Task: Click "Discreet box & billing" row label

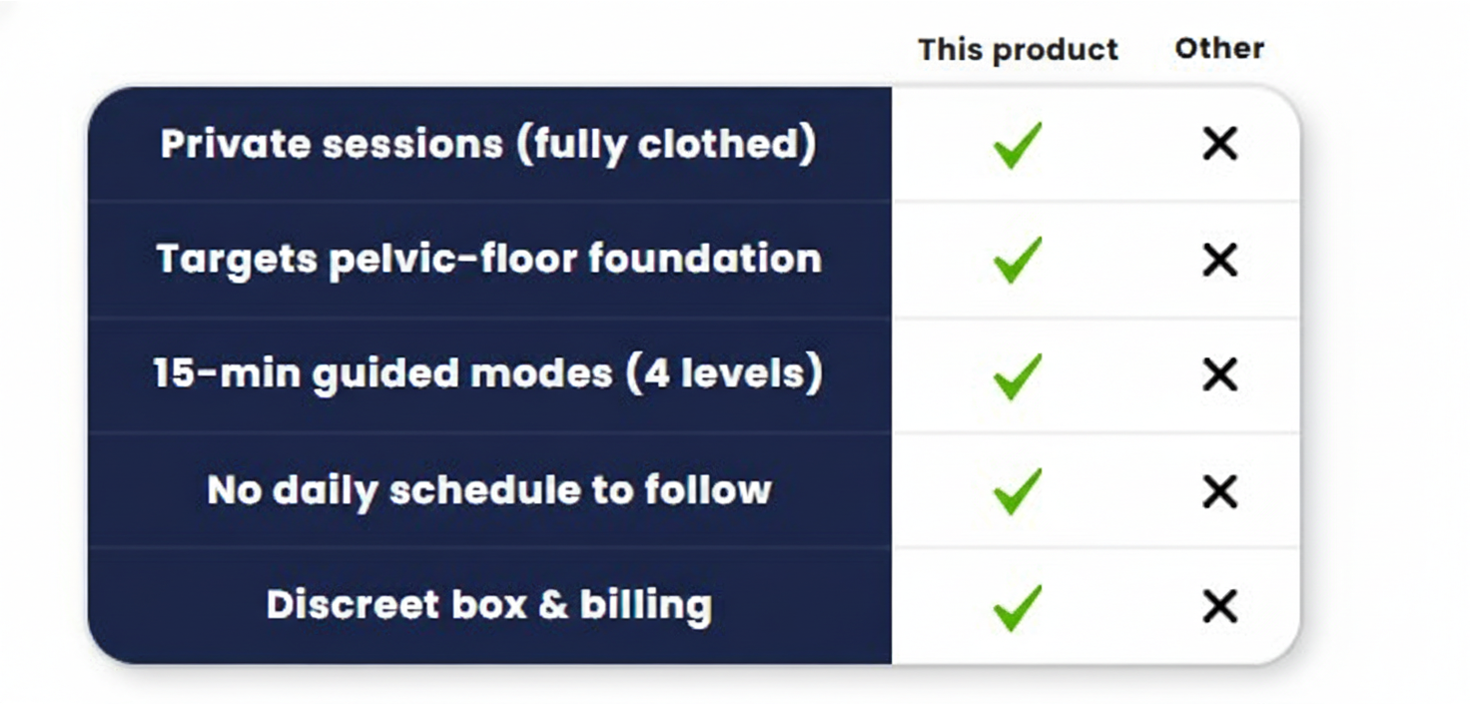Action: 489,605
